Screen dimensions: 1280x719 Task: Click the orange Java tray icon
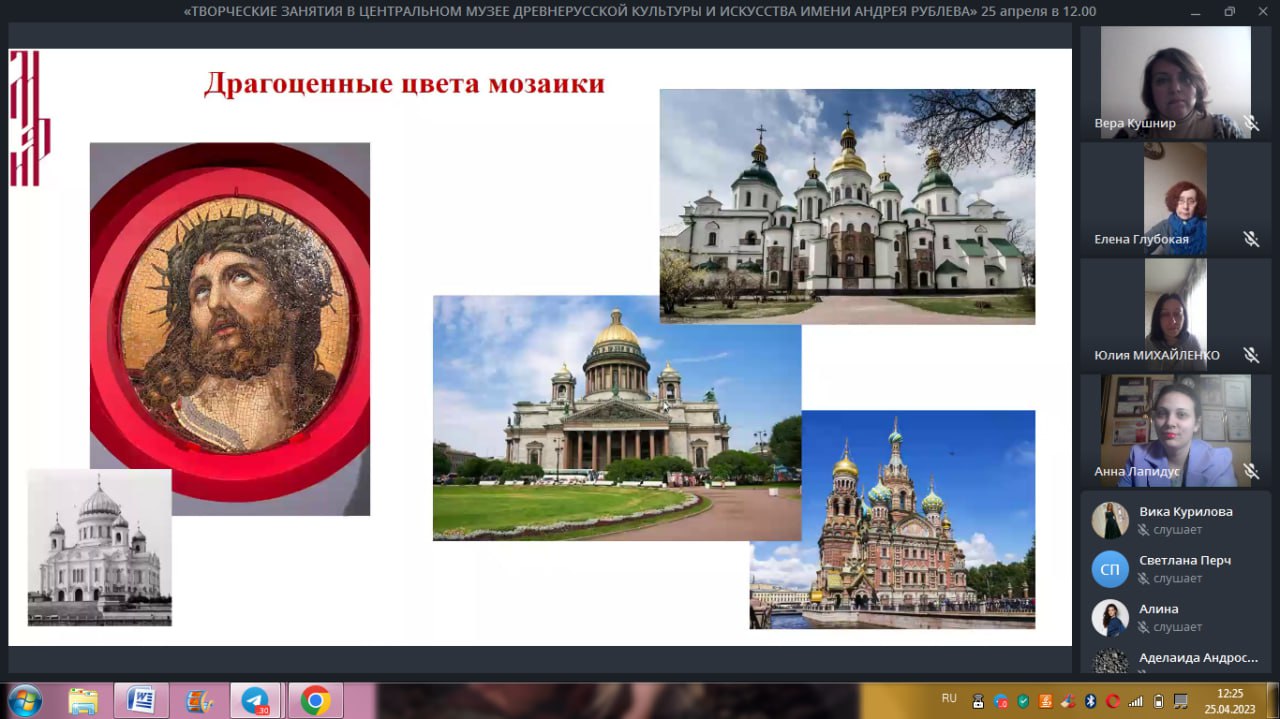tap(1045, 701)
